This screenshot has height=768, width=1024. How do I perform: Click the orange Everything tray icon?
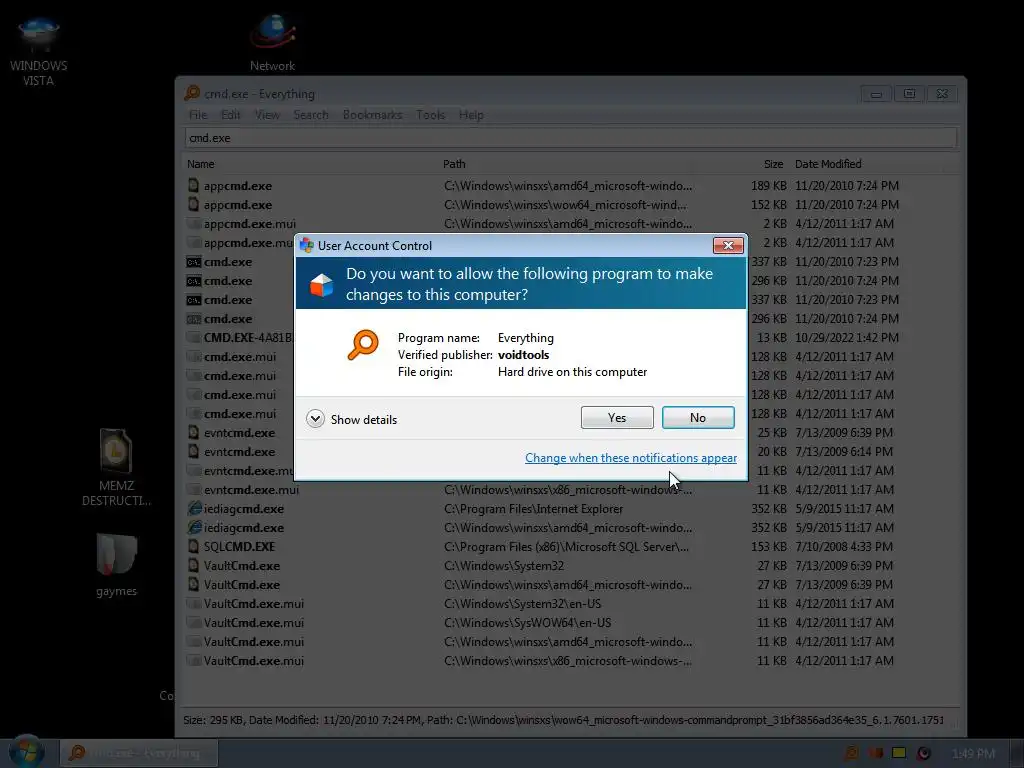[852, 753]
